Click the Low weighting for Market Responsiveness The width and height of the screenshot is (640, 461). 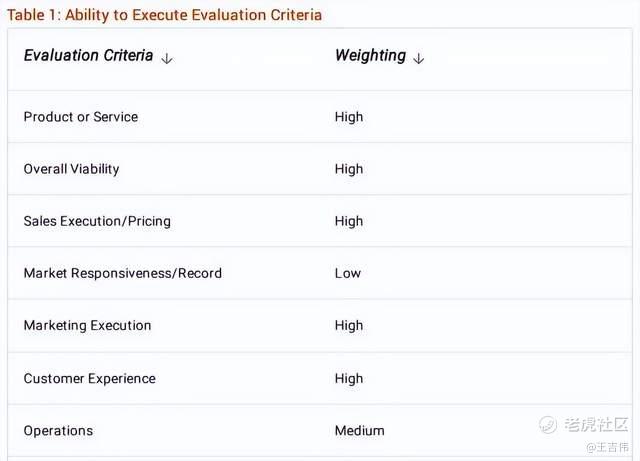pyautogui.click(x=348, y=273)
